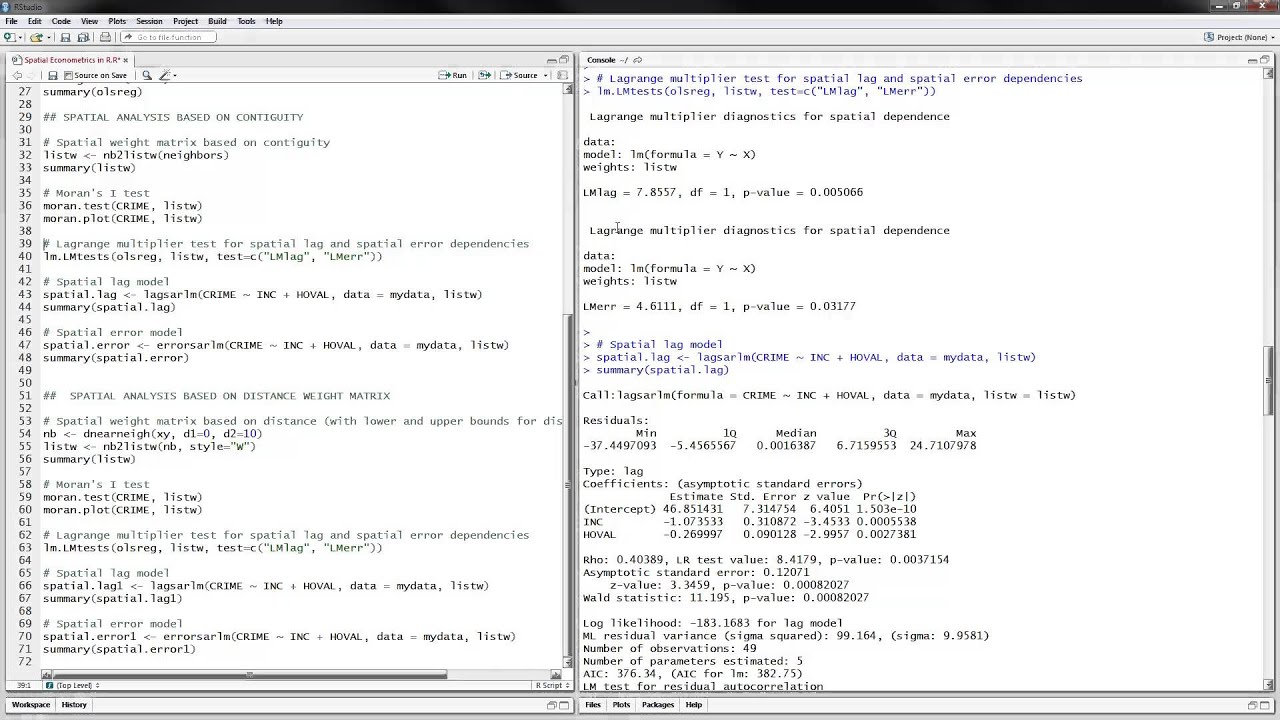Open Find/Replace with the magnifier icon
Screen dimensions: 1280x720
coord(147,75)
